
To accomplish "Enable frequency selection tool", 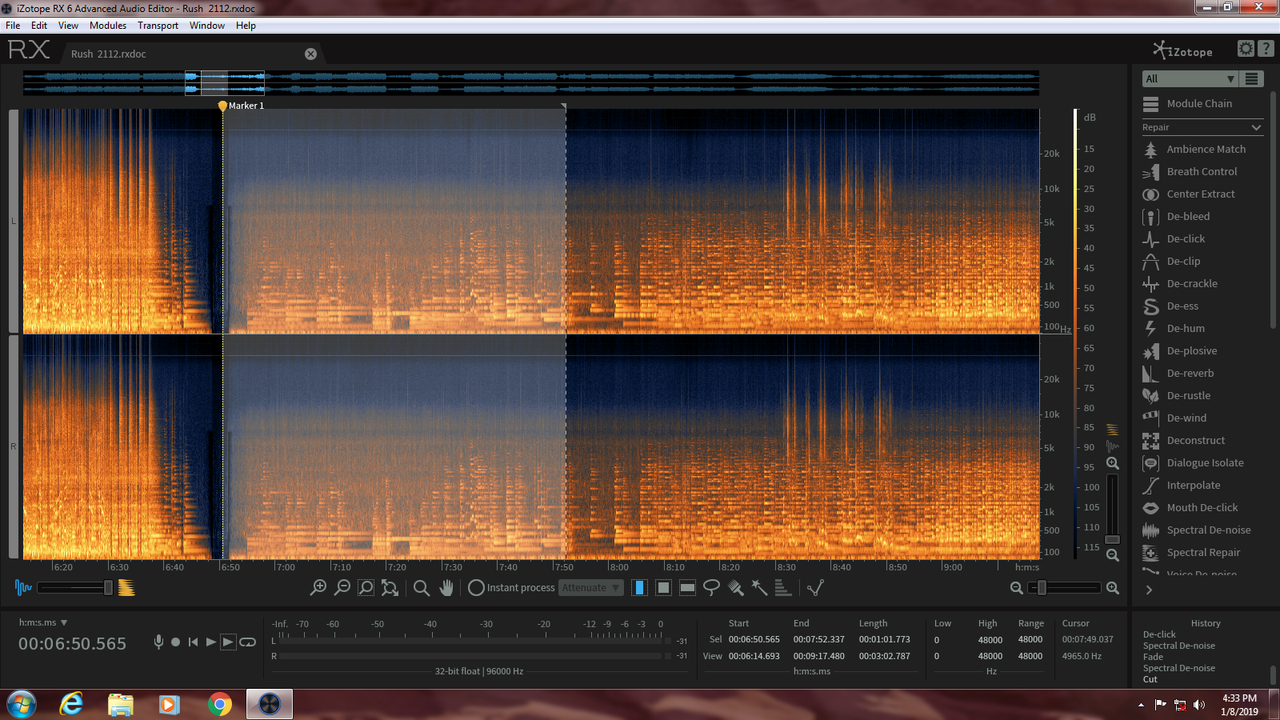I will 687,588.
